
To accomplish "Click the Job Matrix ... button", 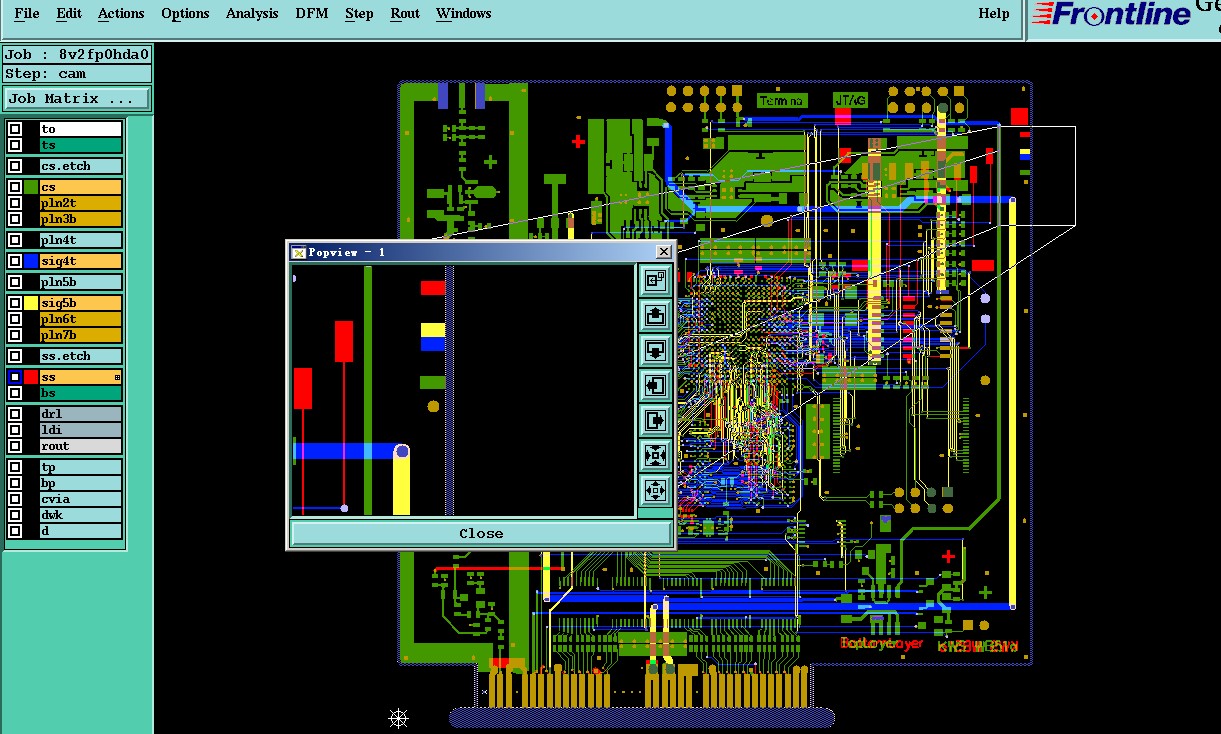I will (x=77, y=98).
